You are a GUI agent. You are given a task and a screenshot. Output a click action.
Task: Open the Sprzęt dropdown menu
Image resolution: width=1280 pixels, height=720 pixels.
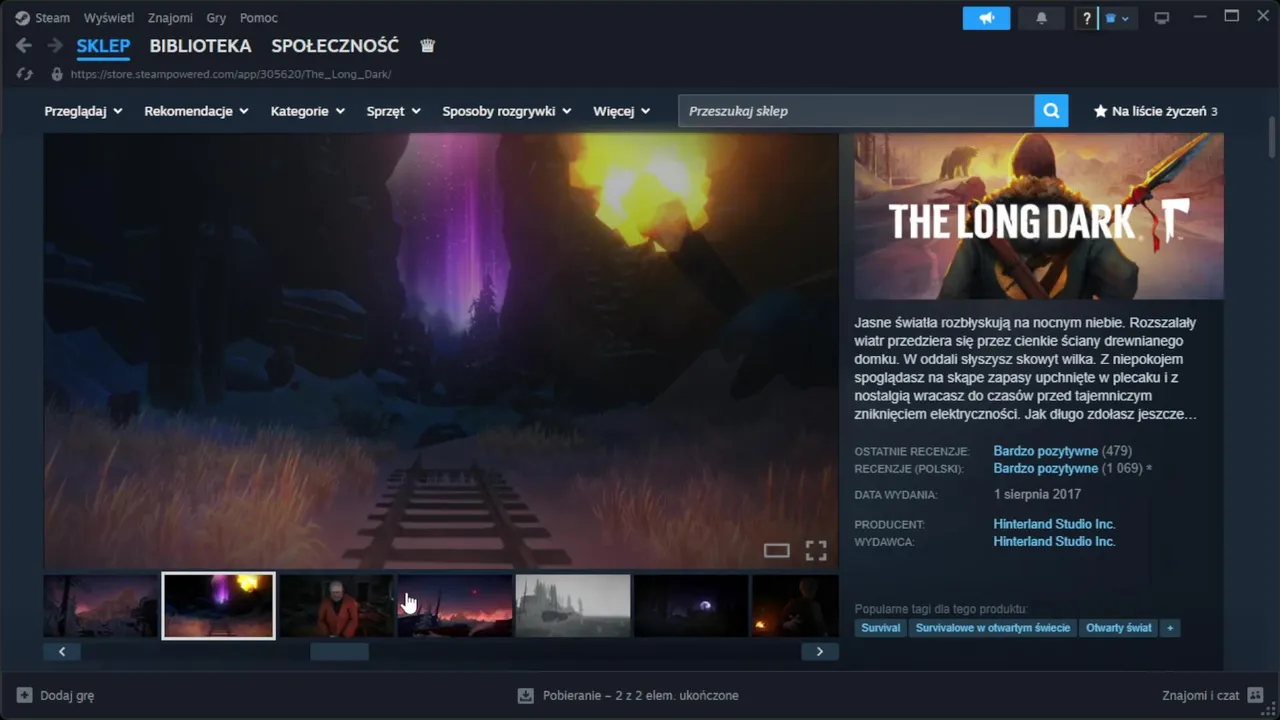[x=394, y=111]
